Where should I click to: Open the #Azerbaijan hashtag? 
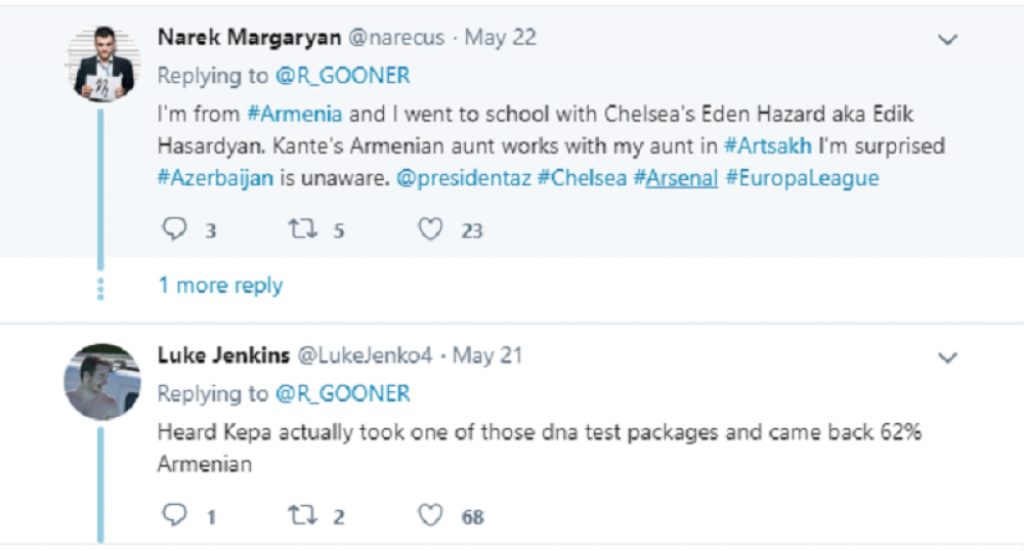(215, 179)
